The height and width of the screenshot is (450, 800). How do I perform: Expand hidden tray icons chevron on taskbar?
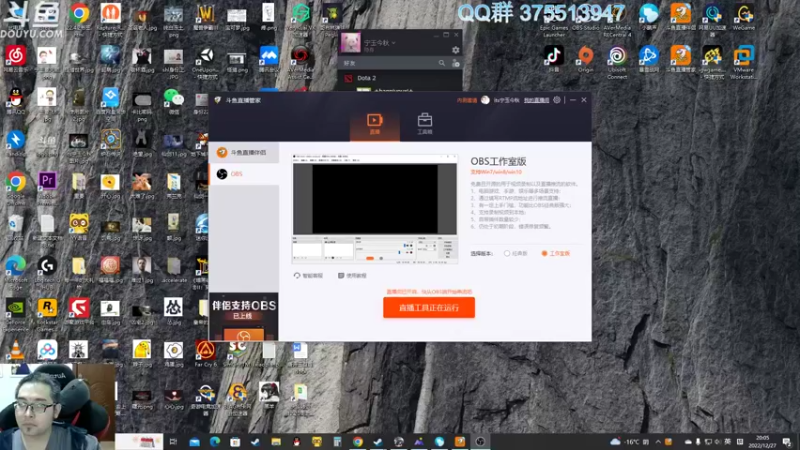[x=658, y=441]
